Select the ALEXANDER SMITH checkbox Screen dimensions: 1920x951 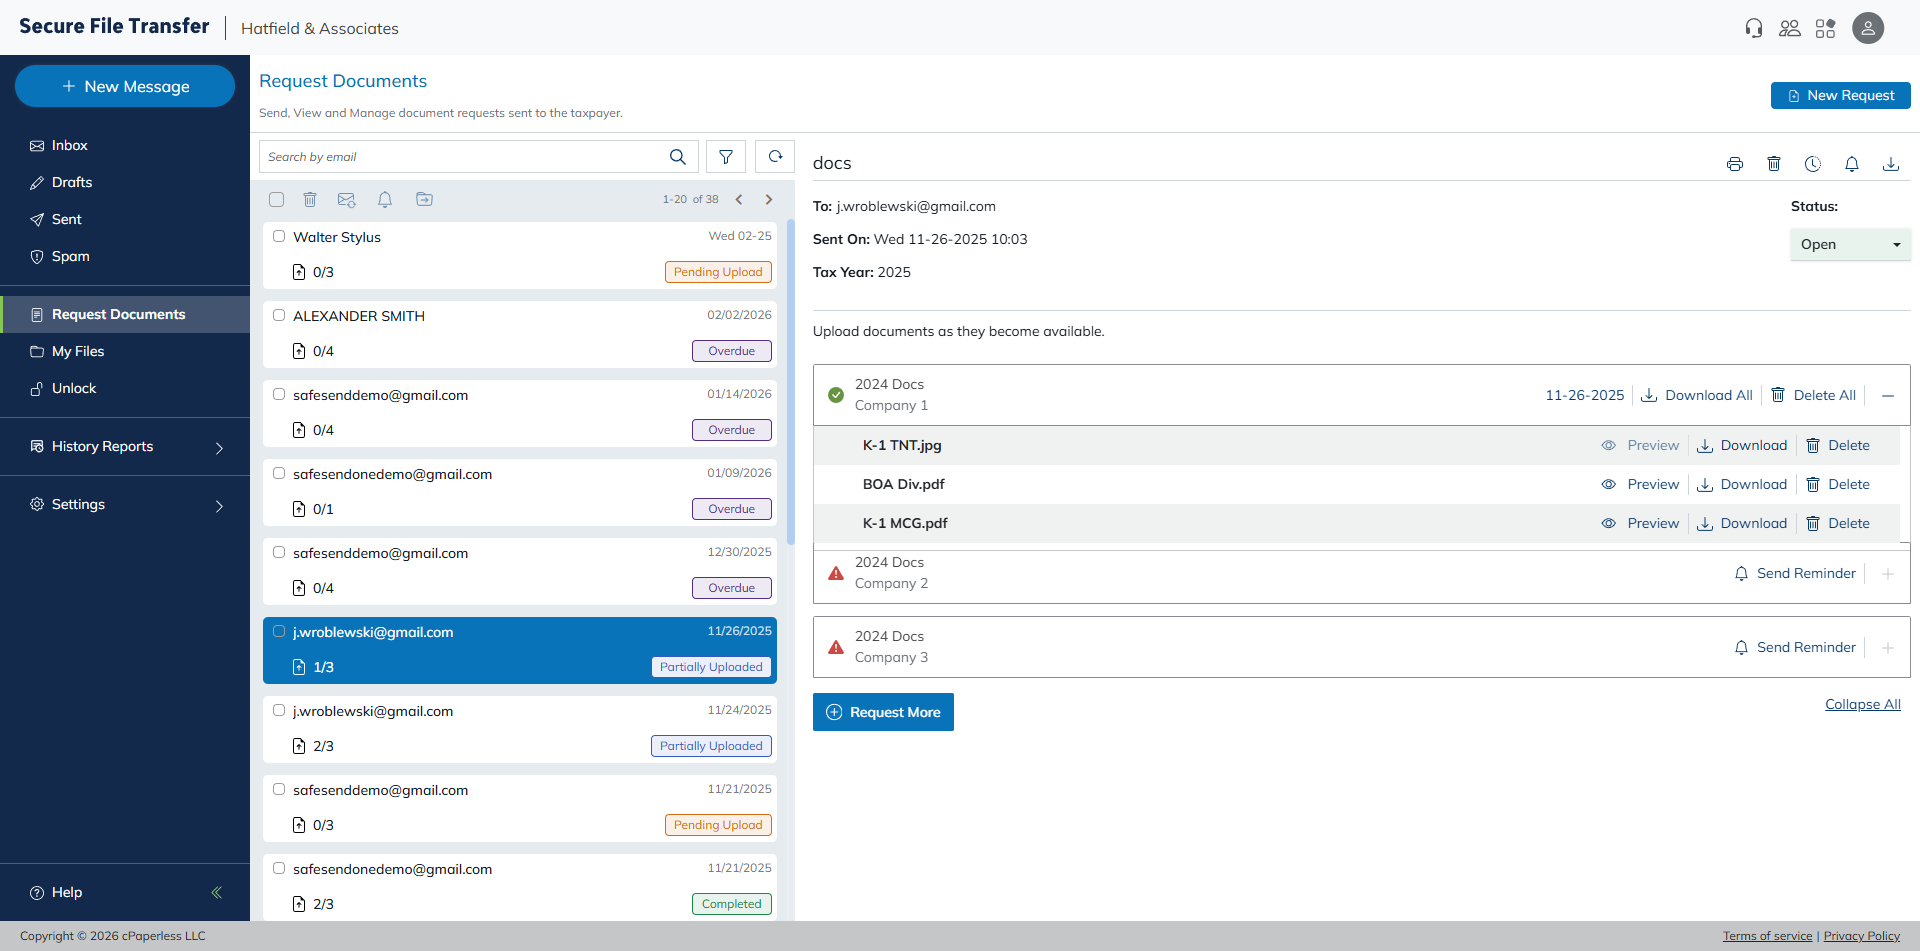pos(279,315)
